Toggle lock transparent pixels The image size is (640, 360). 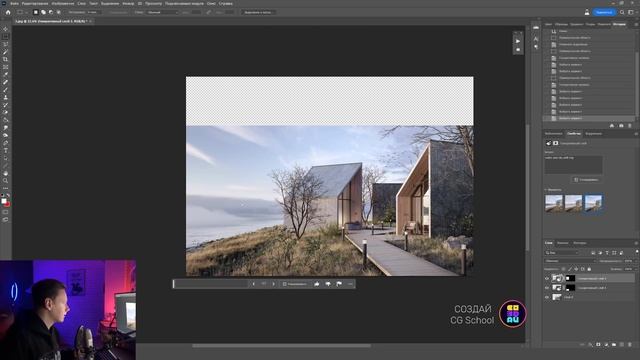coord(563,269)
